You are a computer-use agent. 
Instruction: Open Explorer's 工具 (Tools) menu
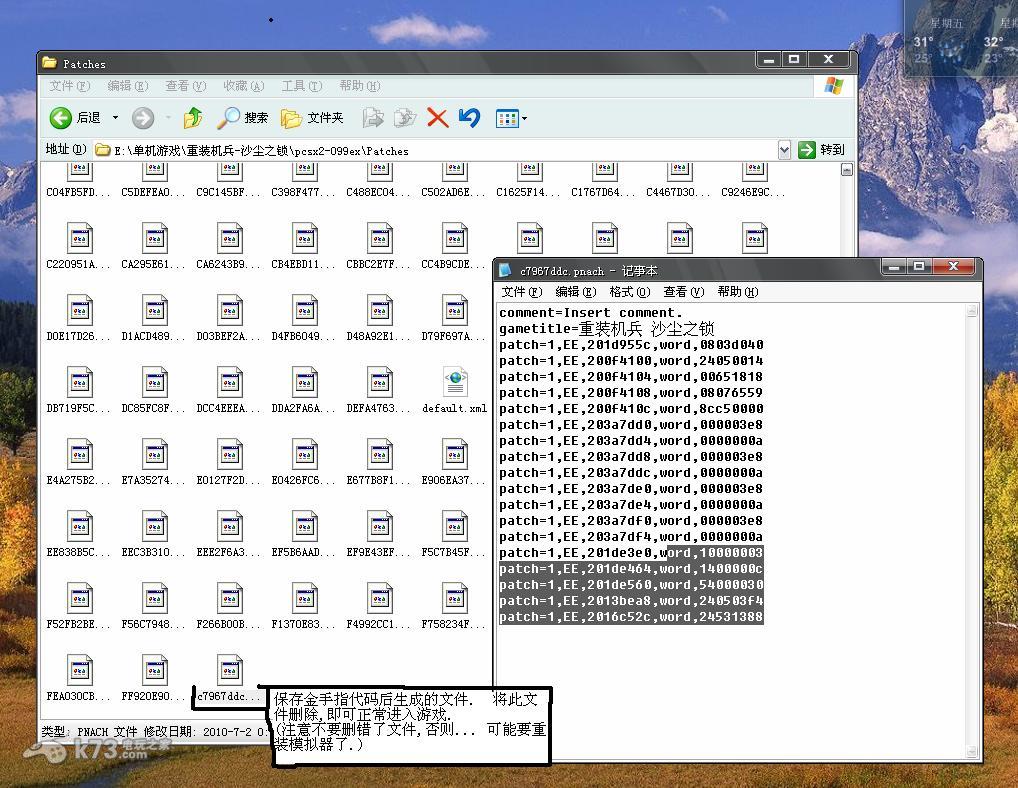tap(301, 86)
